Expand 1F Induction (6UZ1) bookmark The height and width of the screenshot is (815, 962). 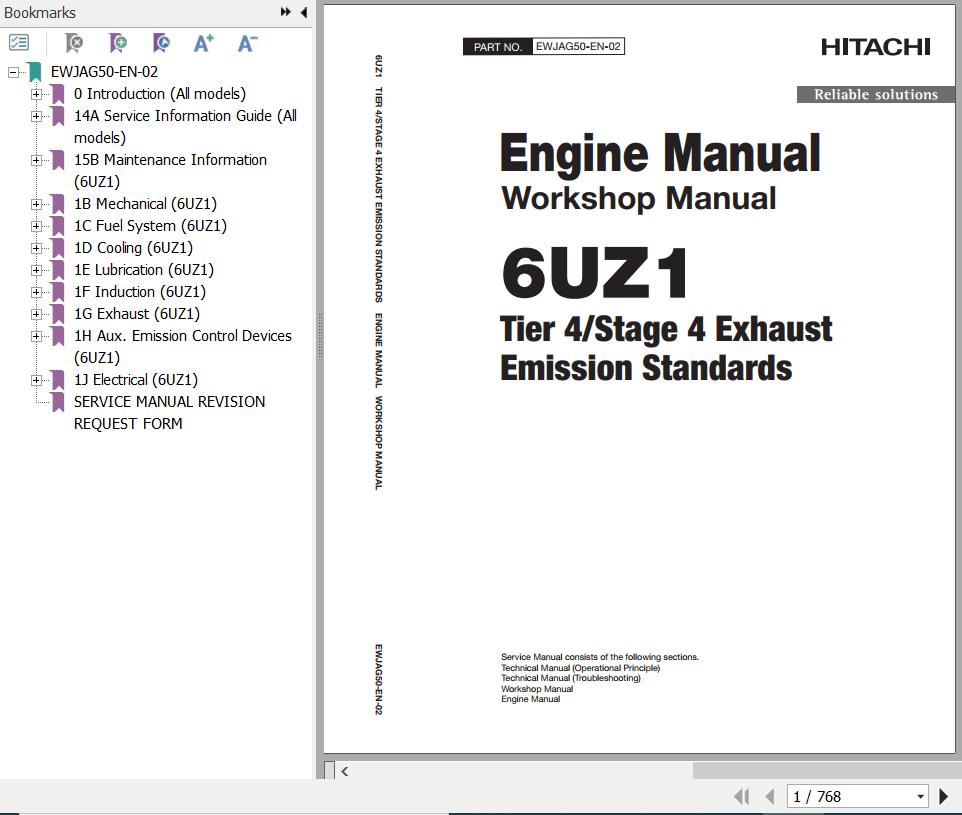point(36,293)
